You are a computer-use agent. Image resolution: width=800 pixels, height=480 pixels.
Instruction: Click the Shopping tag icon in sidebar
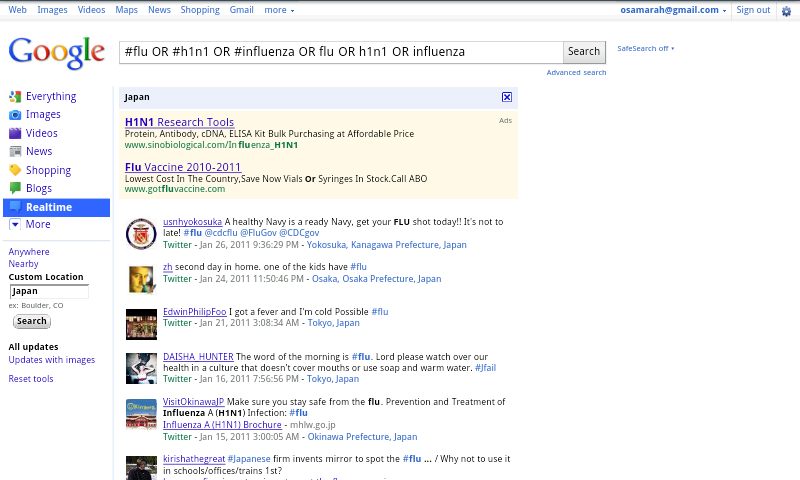[15, 170]
